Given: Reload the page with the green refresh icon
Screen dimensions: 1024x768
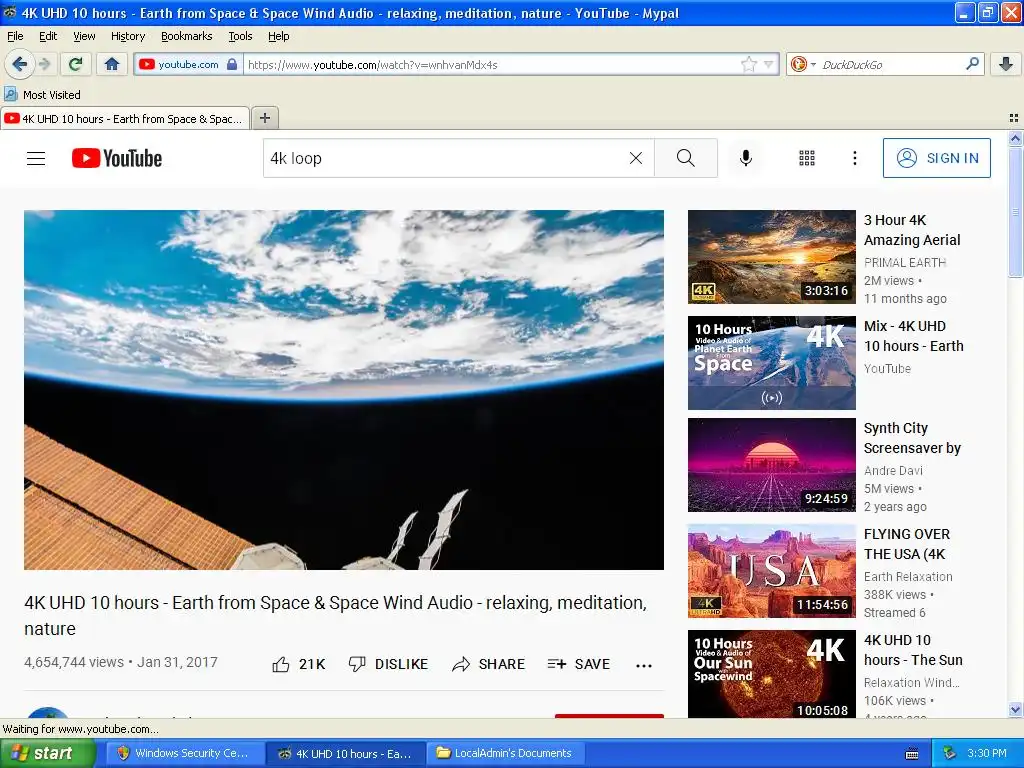Looking at the screenshot, I should coord(76,64).
